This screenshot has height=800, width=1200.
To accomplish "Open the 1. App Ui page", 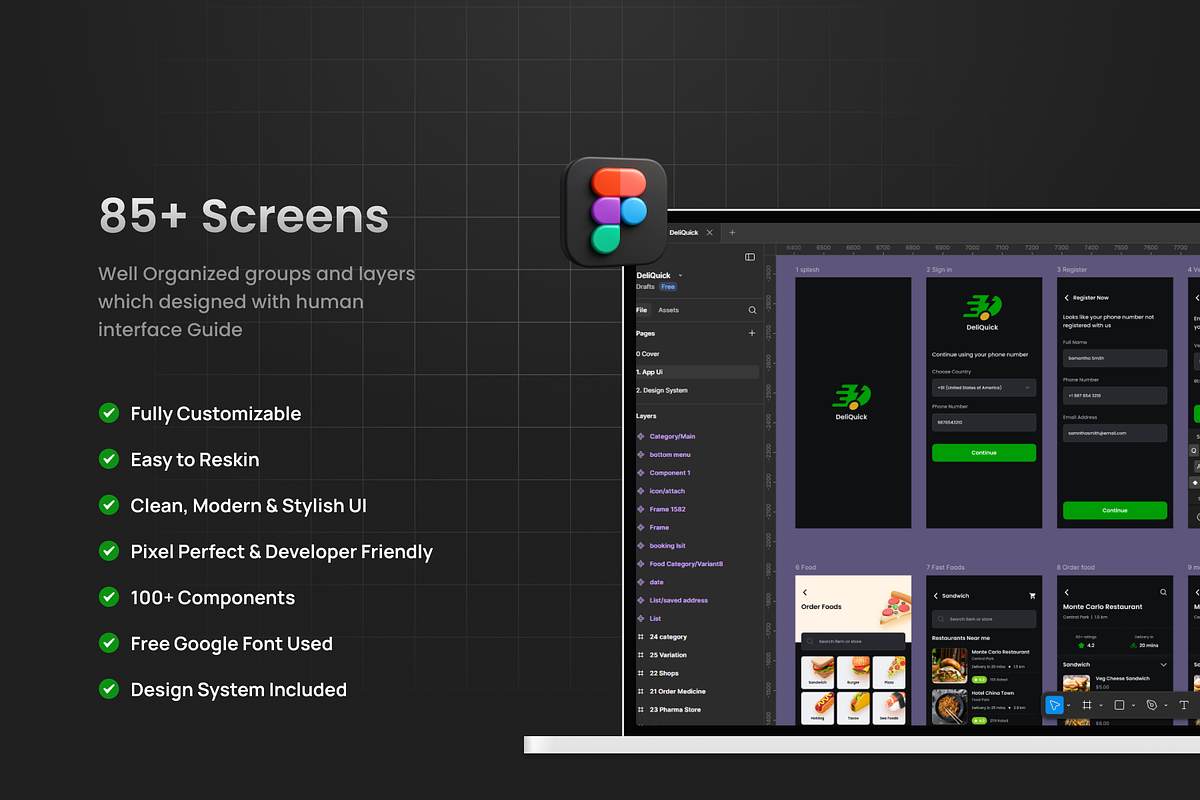I will pos(697,372).
